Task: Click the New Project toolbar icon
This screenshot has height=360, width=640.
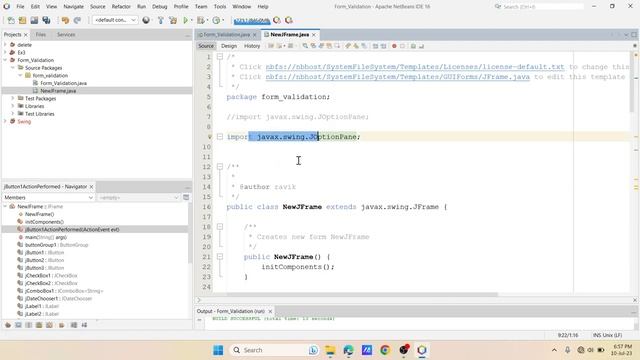Action: (x=22, y=20)
